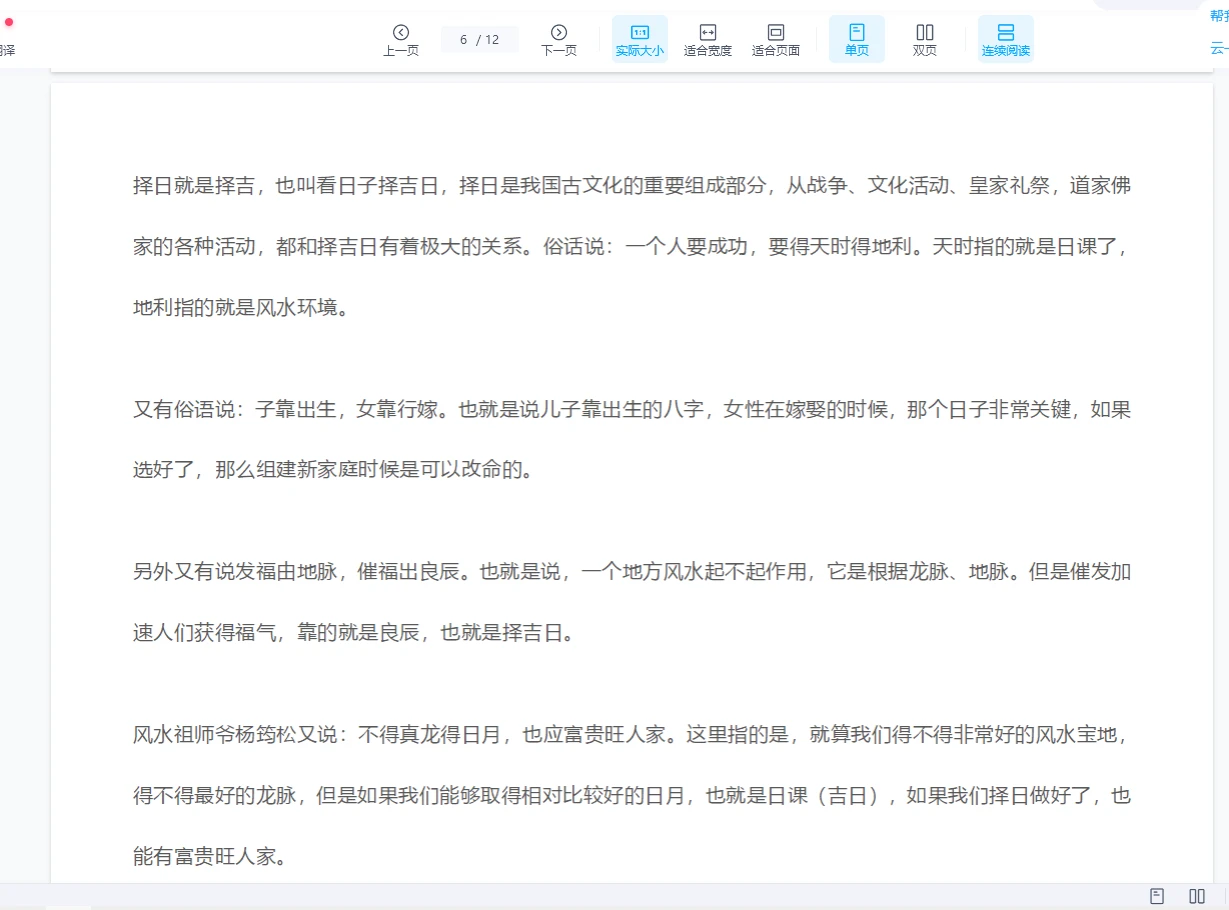Viewport: 1229px width, 910px height.
Task: Select the 适合页面 fit-page icon
Action: [x=776, y=32]
